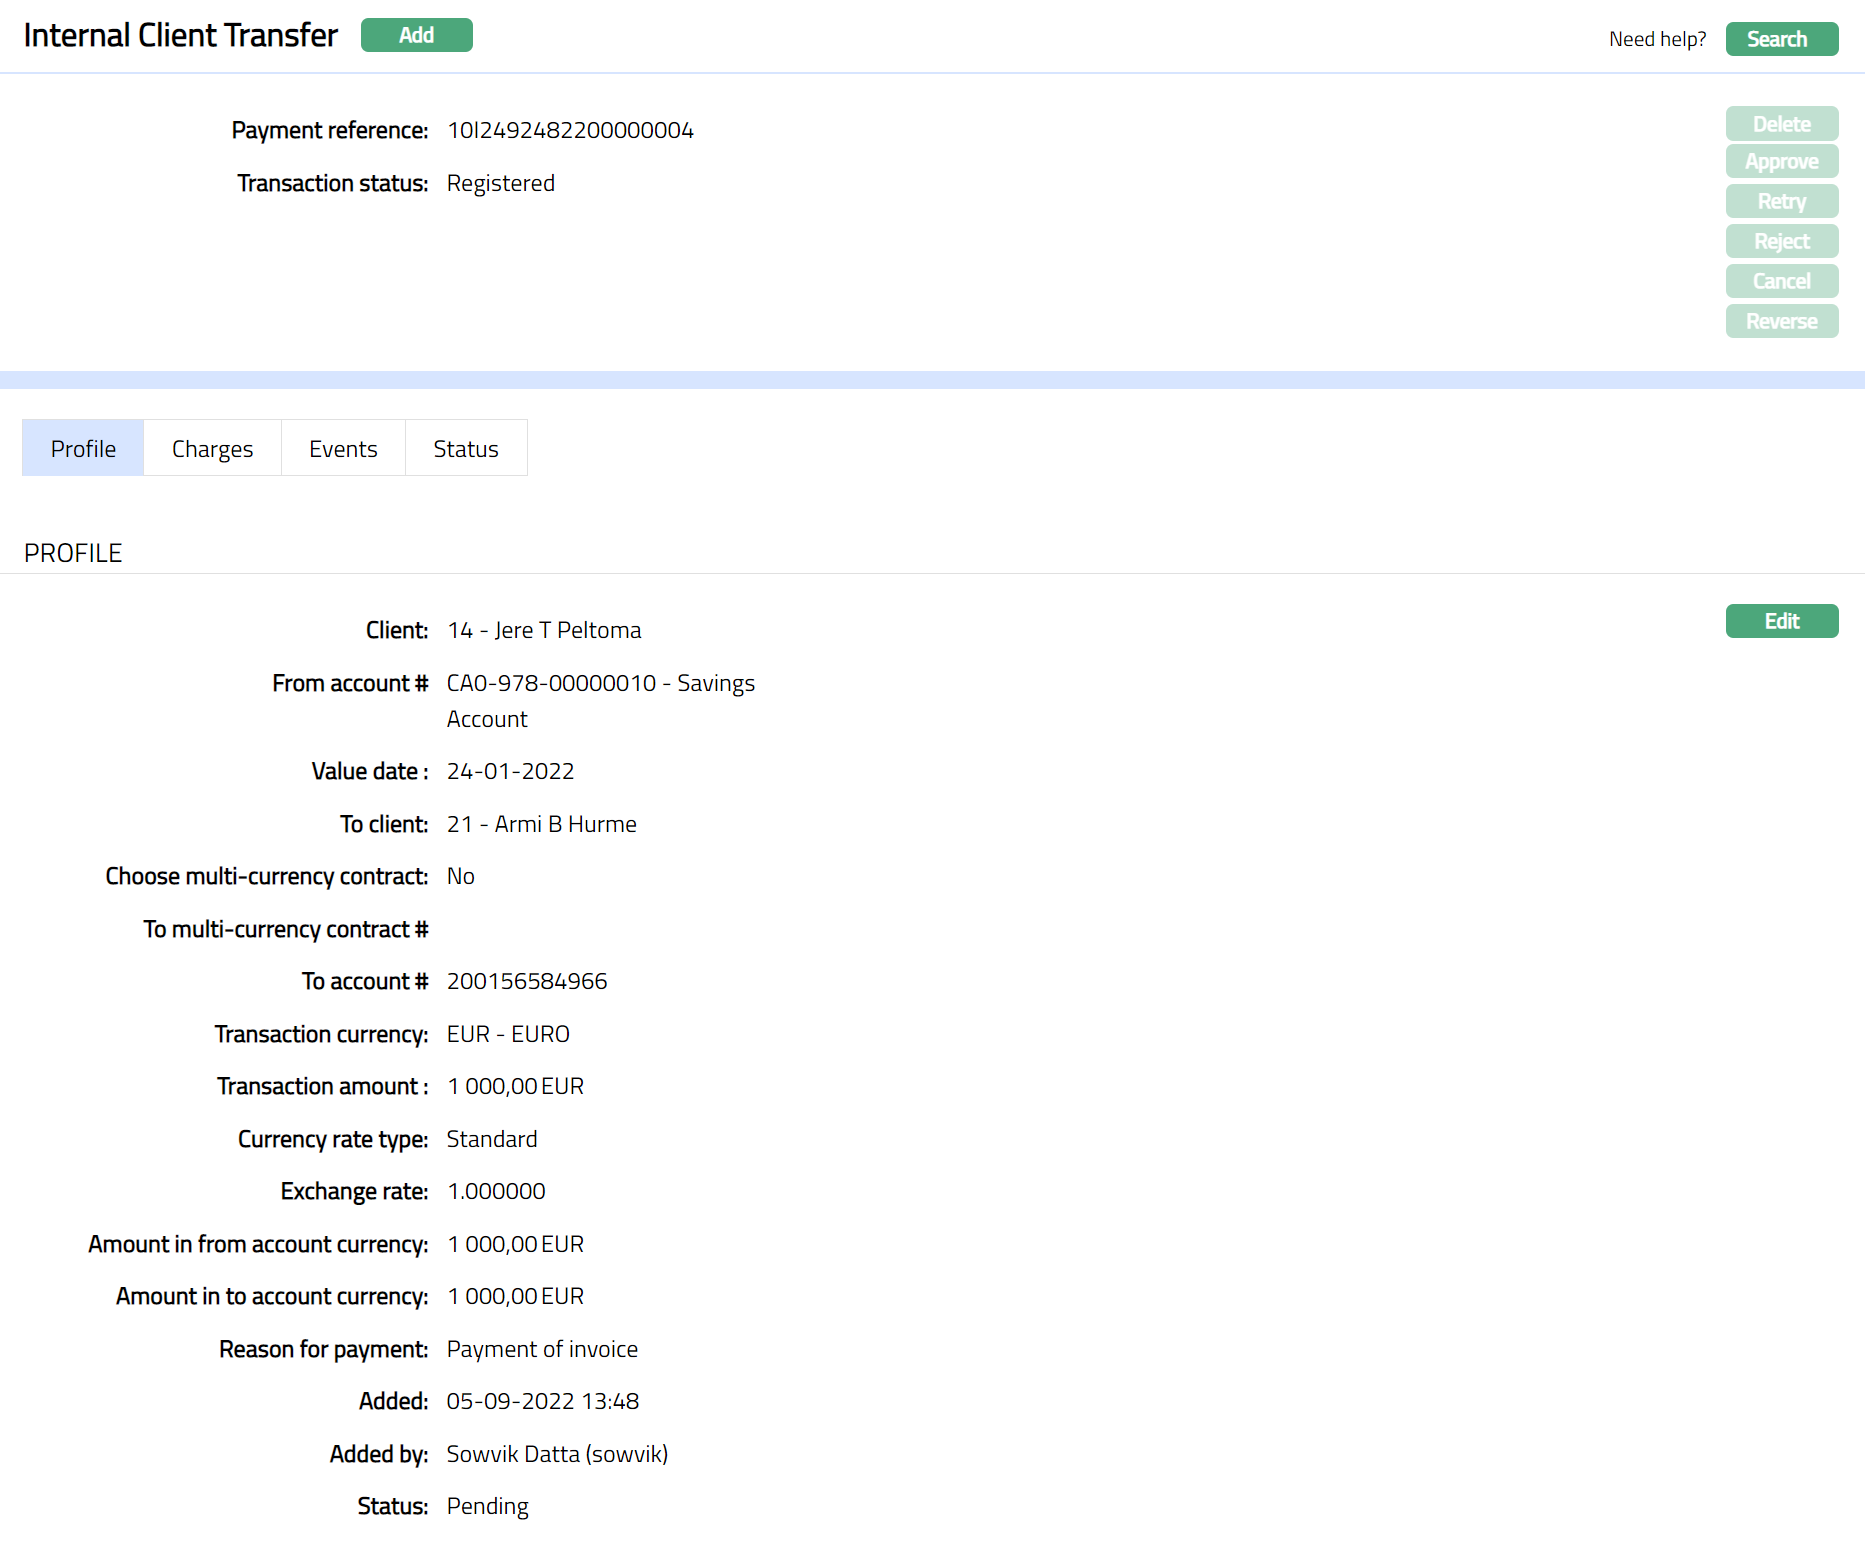Click the To account number 200156584966

coord(527,982)
